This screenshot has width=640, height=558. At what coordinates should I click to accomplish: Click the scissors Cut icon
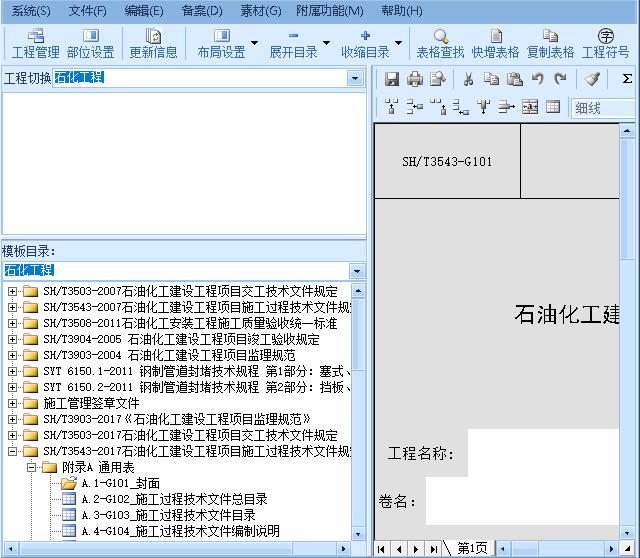click(x=467, y=79)
